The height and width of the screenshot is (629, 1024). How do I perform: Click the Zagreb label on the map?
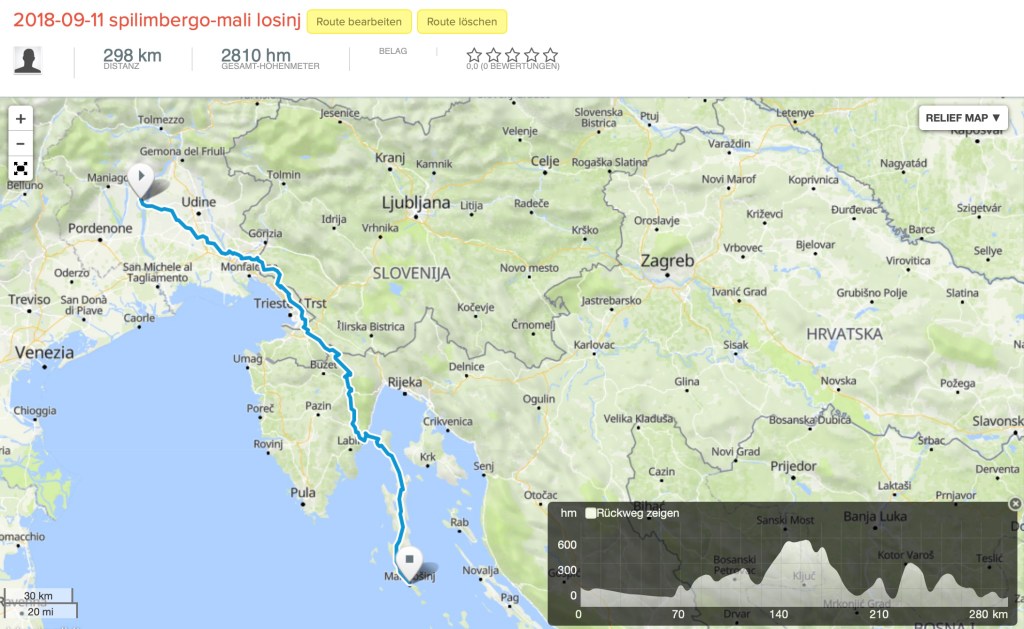pos(668,260)
